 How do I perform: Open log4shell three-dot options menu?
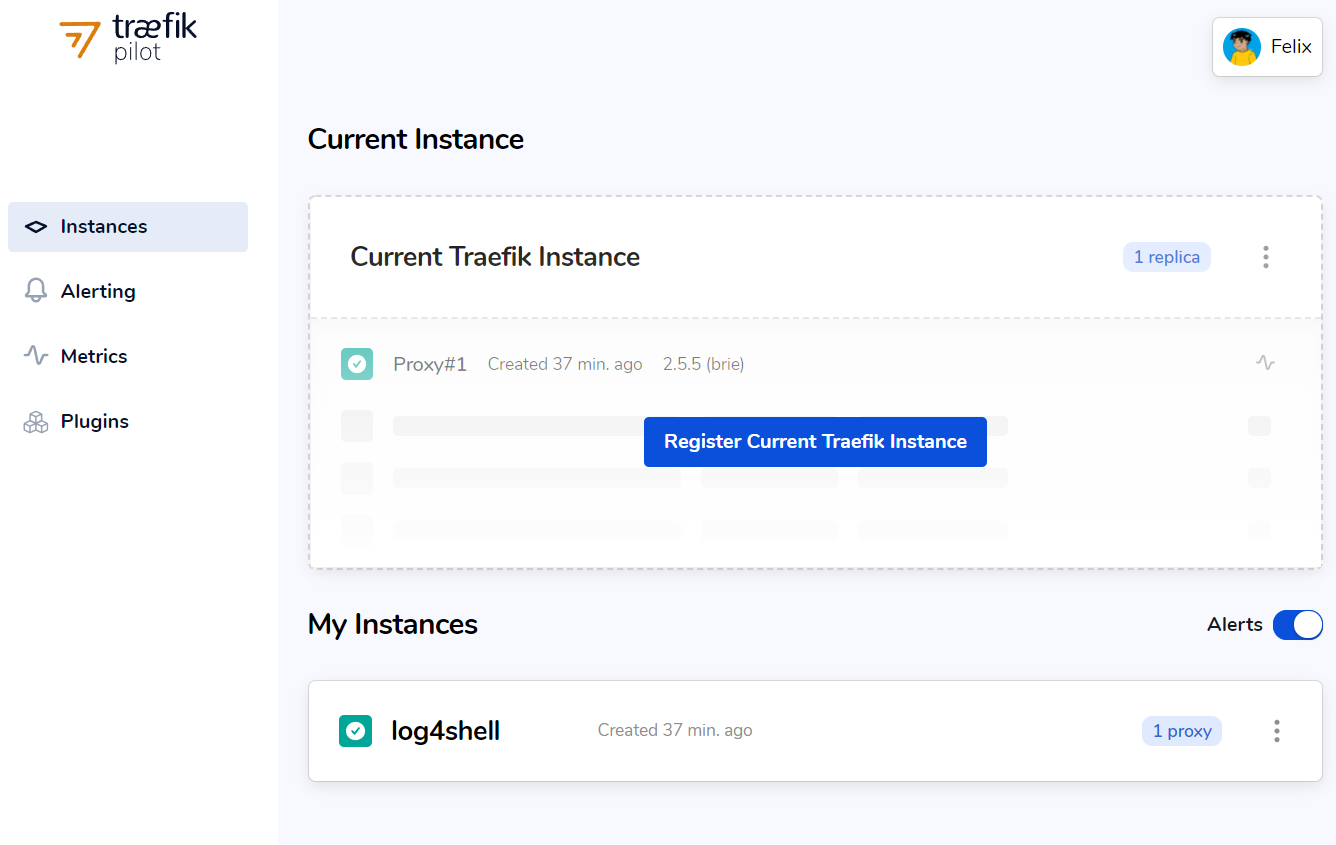(x=1277, y=731)
